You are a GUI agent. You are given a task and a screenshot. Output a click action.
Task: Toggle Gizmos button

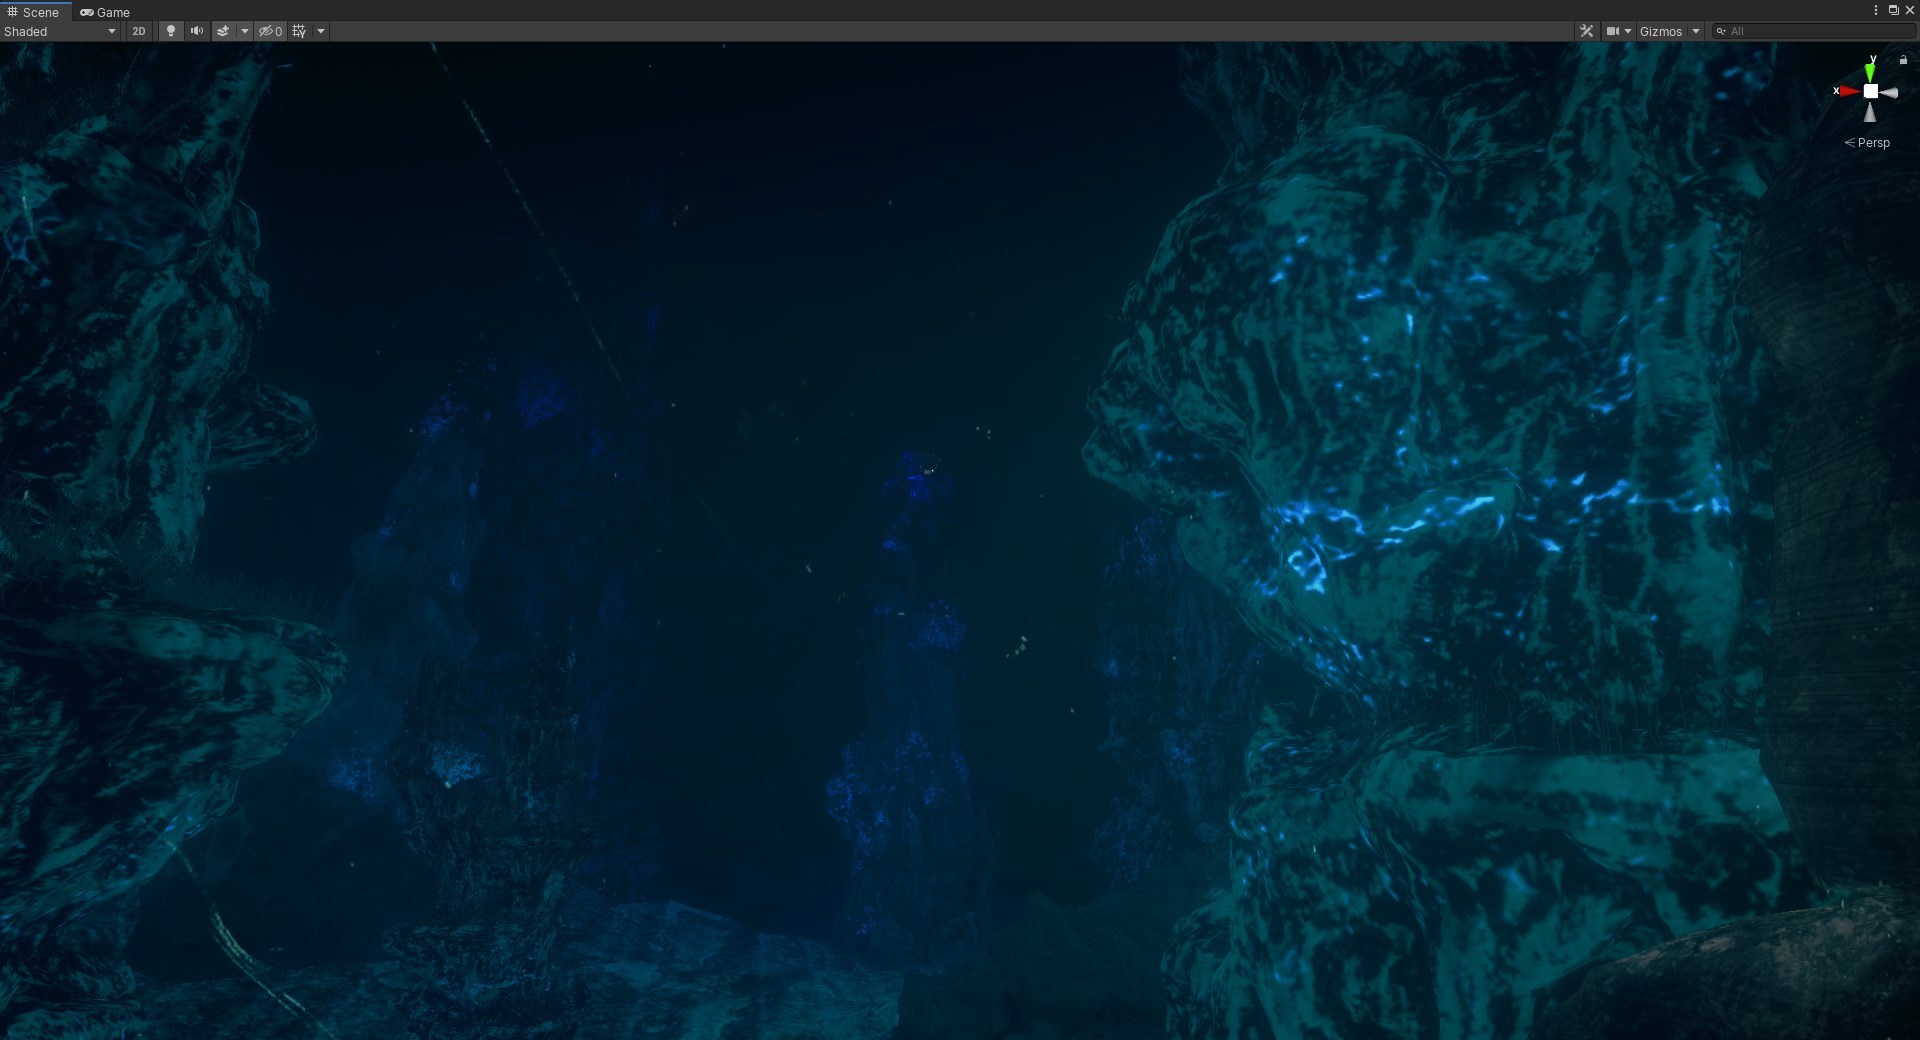pyautogui.click(x=1661, y=31)
